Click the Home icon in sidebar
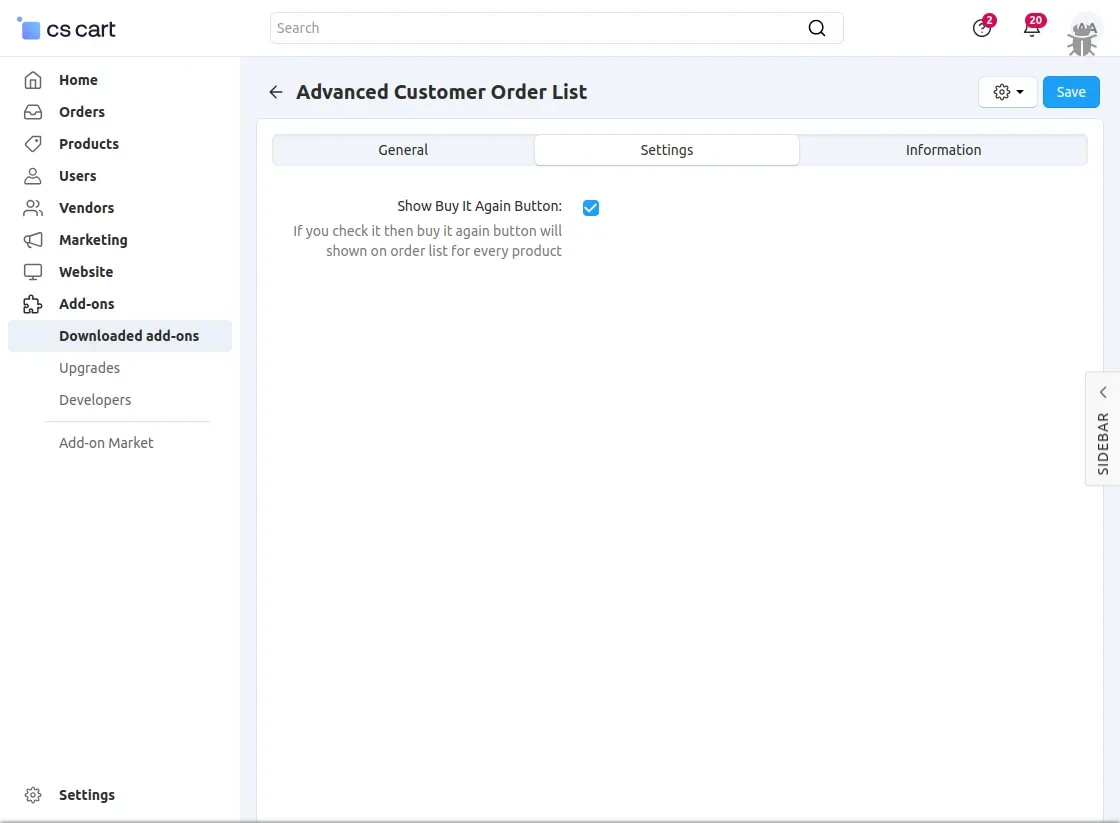Screen dimensions: 1120x823 [33, 80]
